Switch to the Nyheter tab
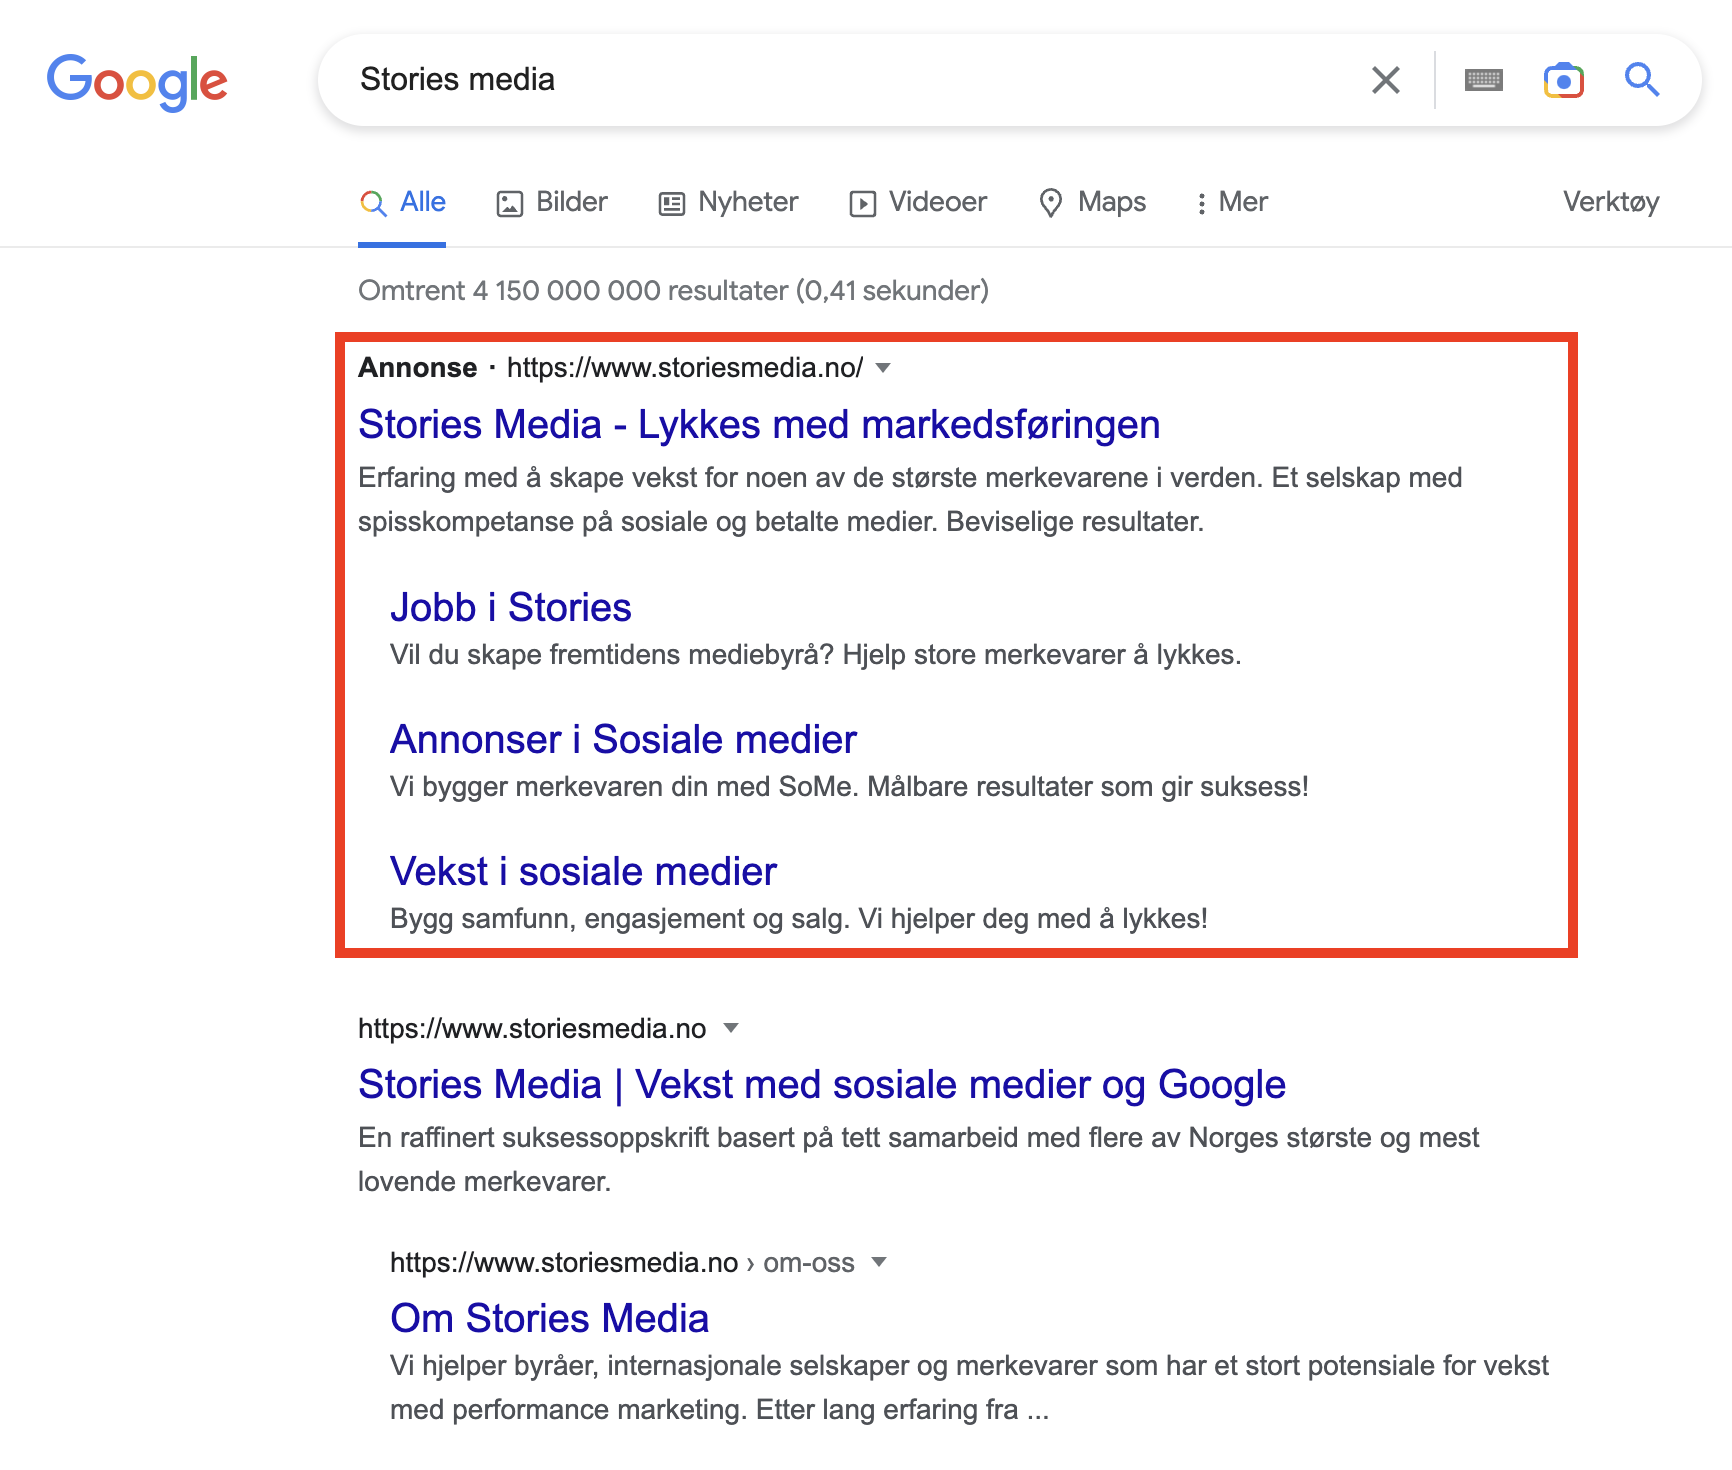Screen dimensions: 1732x1470 click(x=728, y=202)
